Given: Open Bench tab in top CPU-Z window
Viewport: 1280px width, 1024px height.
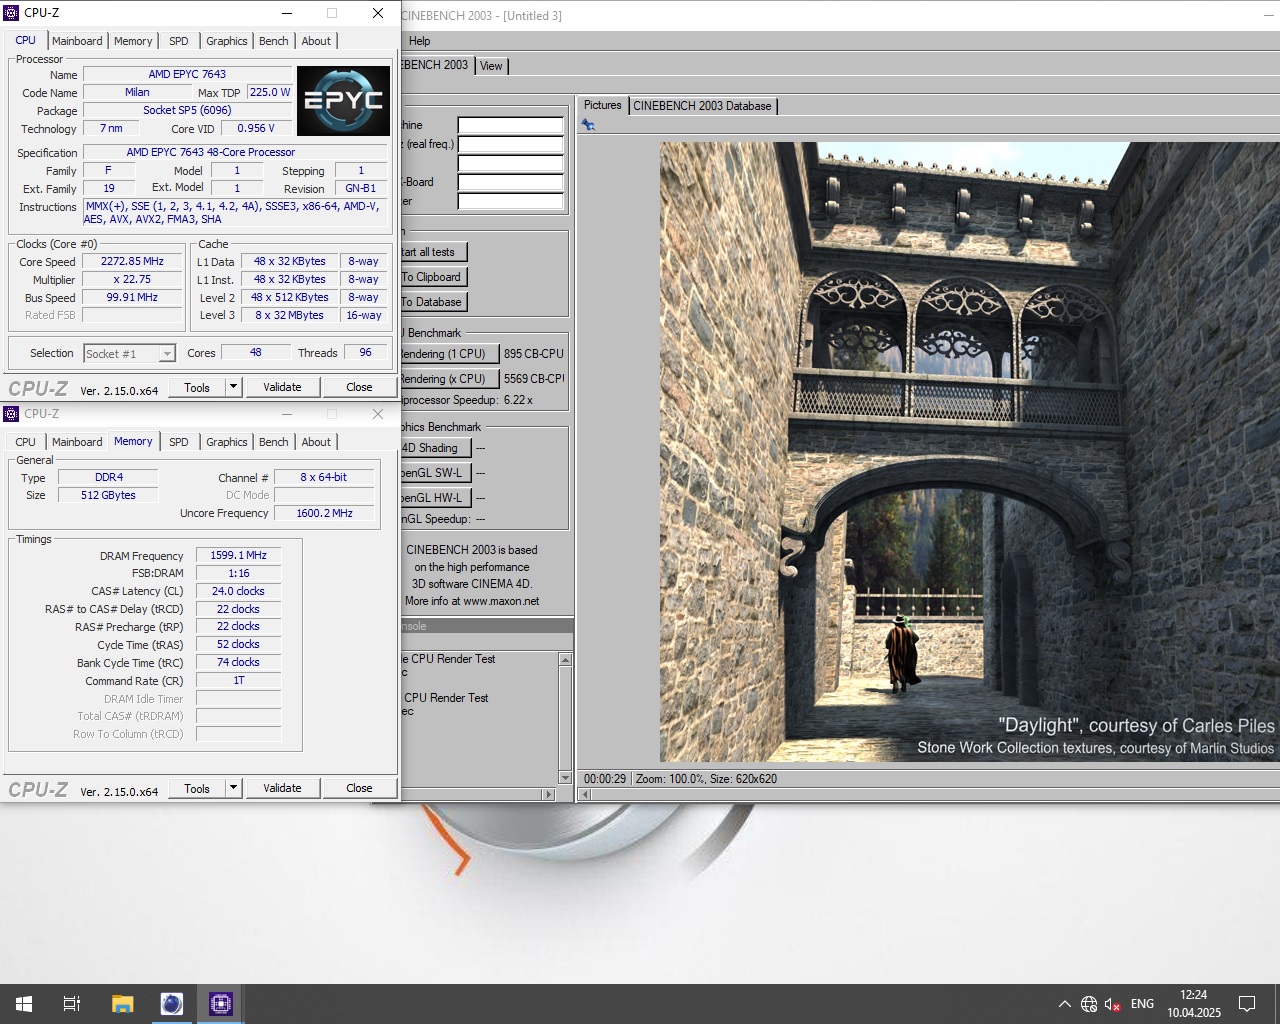Looking at the screenshot, I should pyautogui.click(x=273, y=41).
